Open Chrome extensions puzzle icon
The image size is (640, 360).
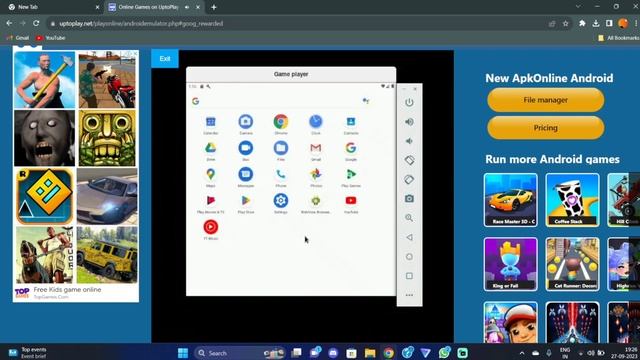(582, 23)
